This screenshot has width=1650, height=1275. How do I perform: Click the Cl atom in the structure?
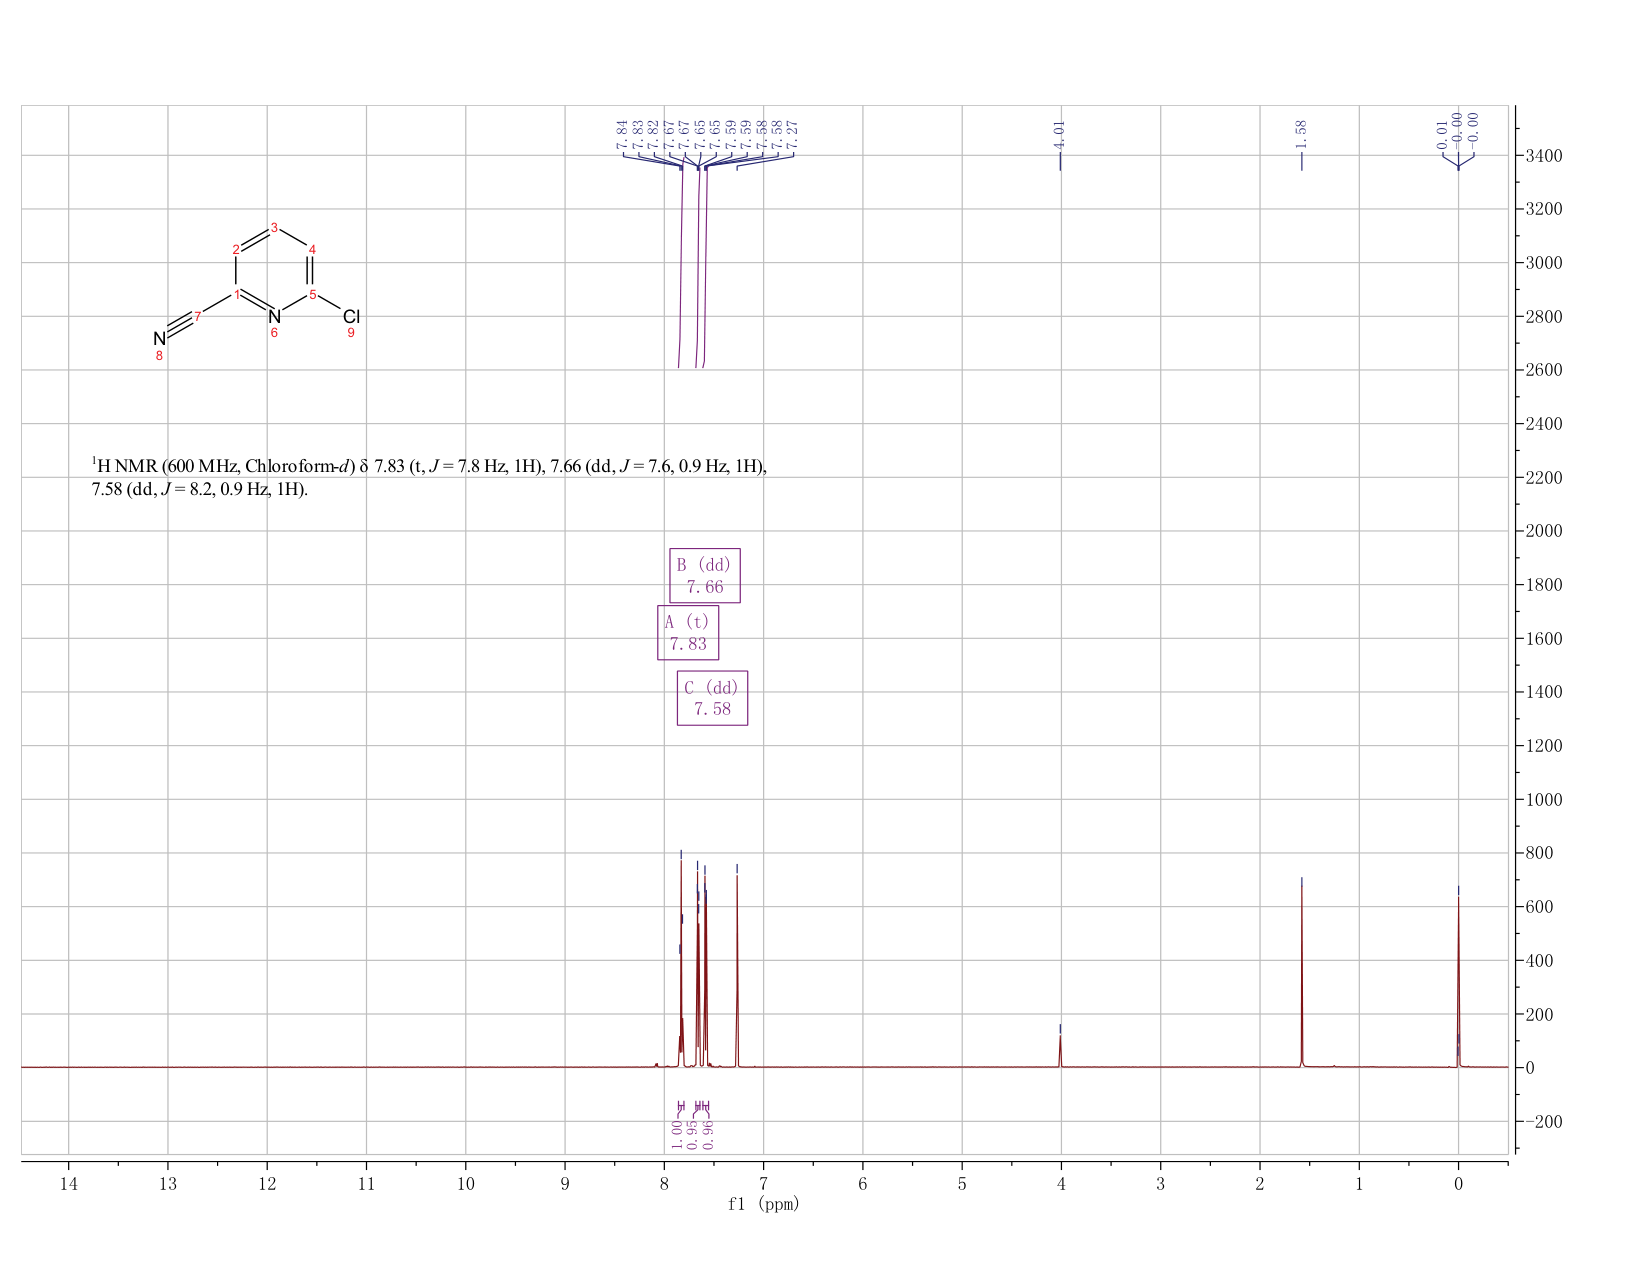351,317
